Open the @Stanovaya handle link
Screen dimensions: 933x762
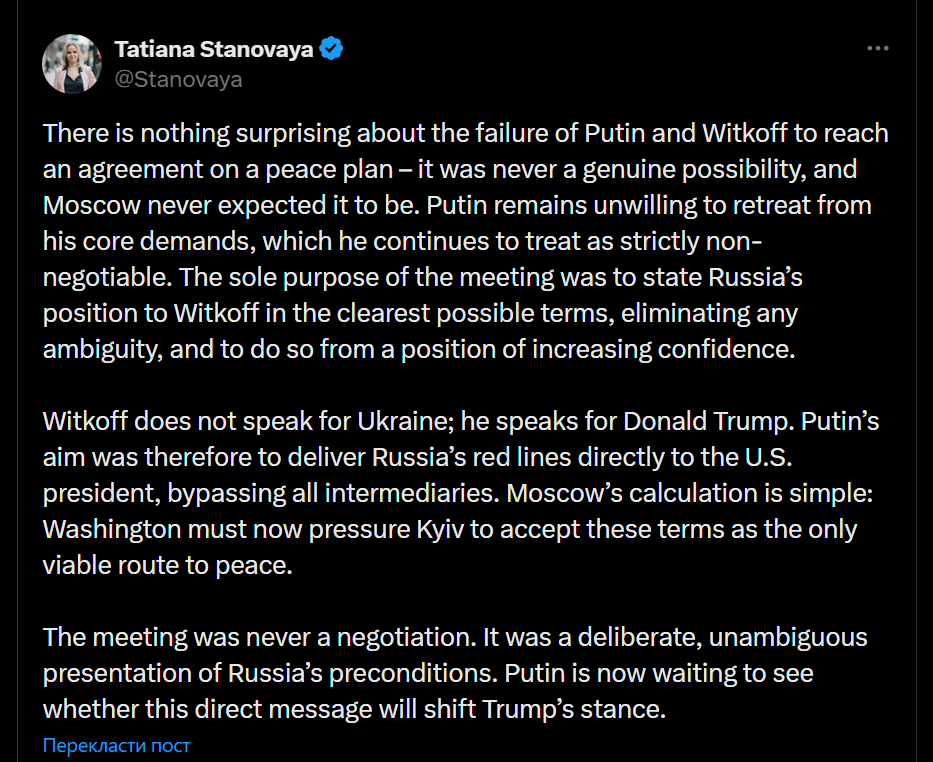tap(178, 79)
